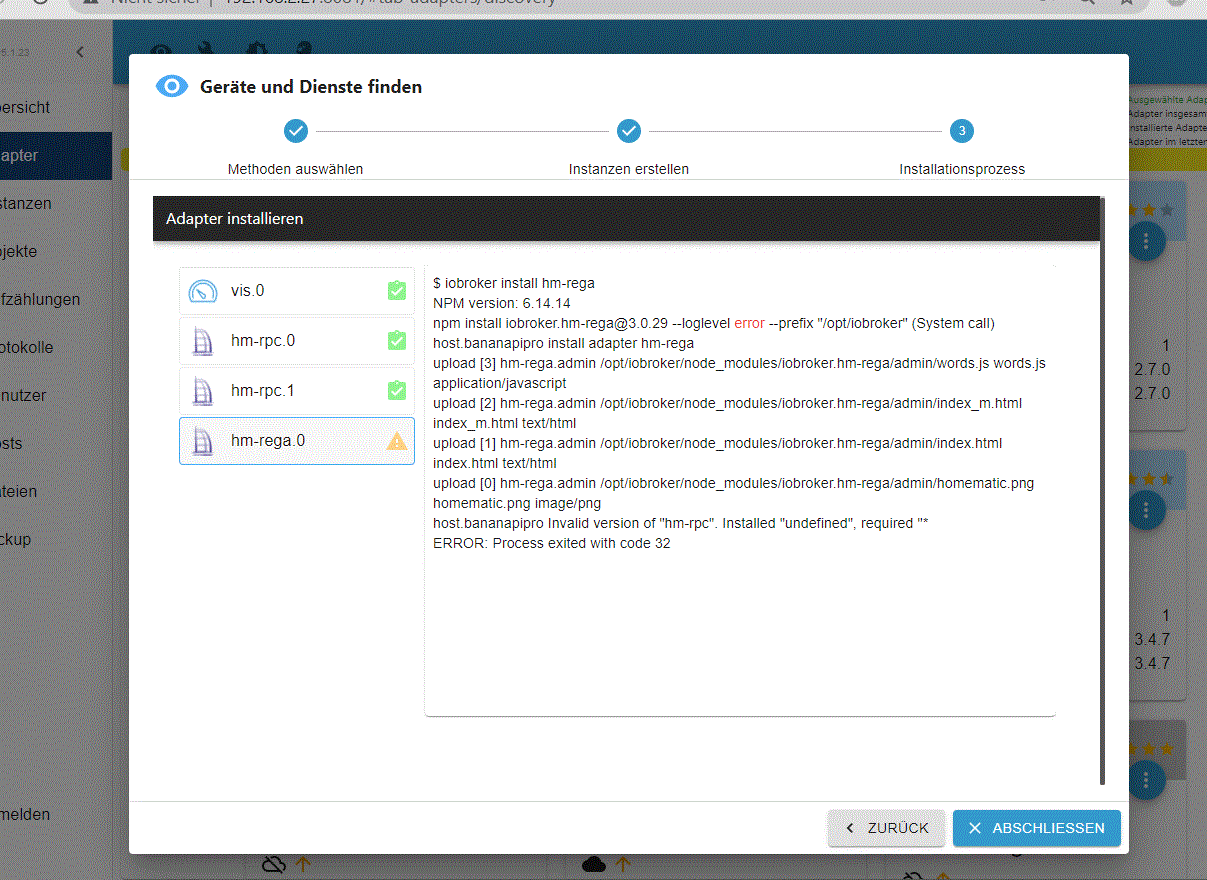Click log line 'NPM version: 6.14.14'
Image resolution: width=1207 pixels, height=880 pixels.
click(502, 303)
